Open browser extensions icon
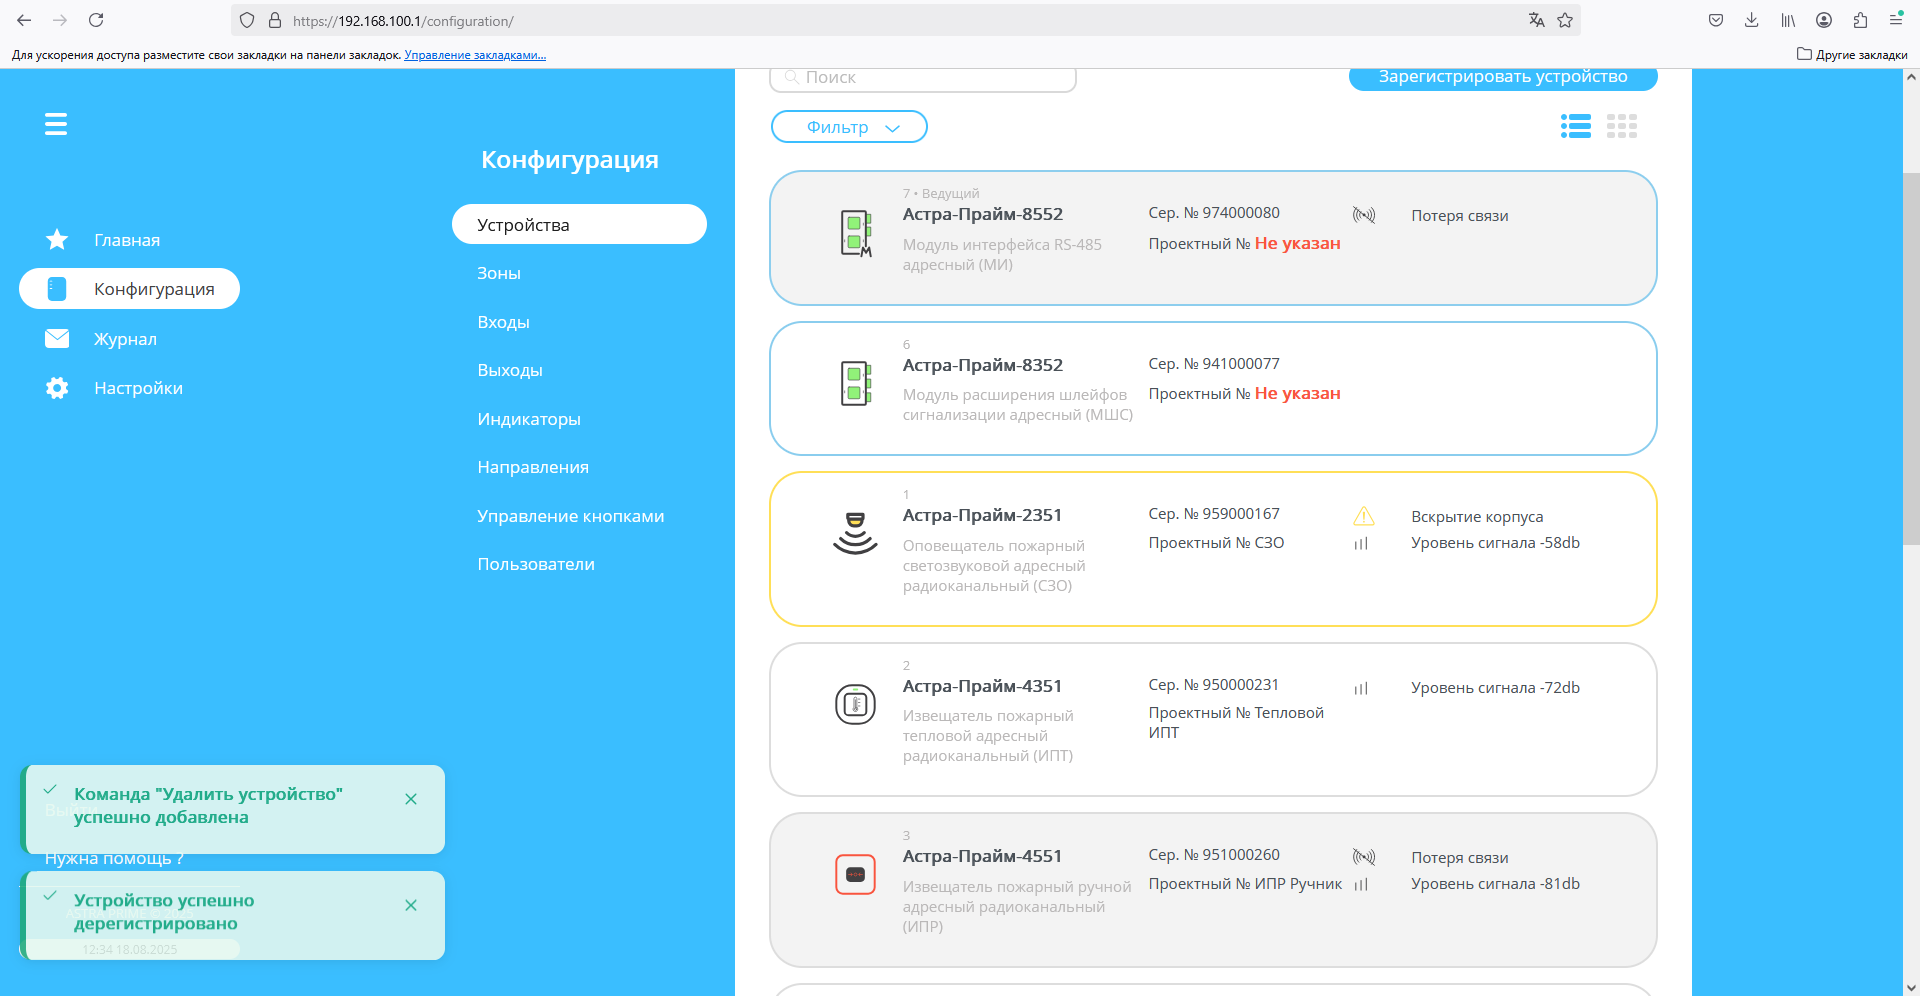 [1860, 20]
